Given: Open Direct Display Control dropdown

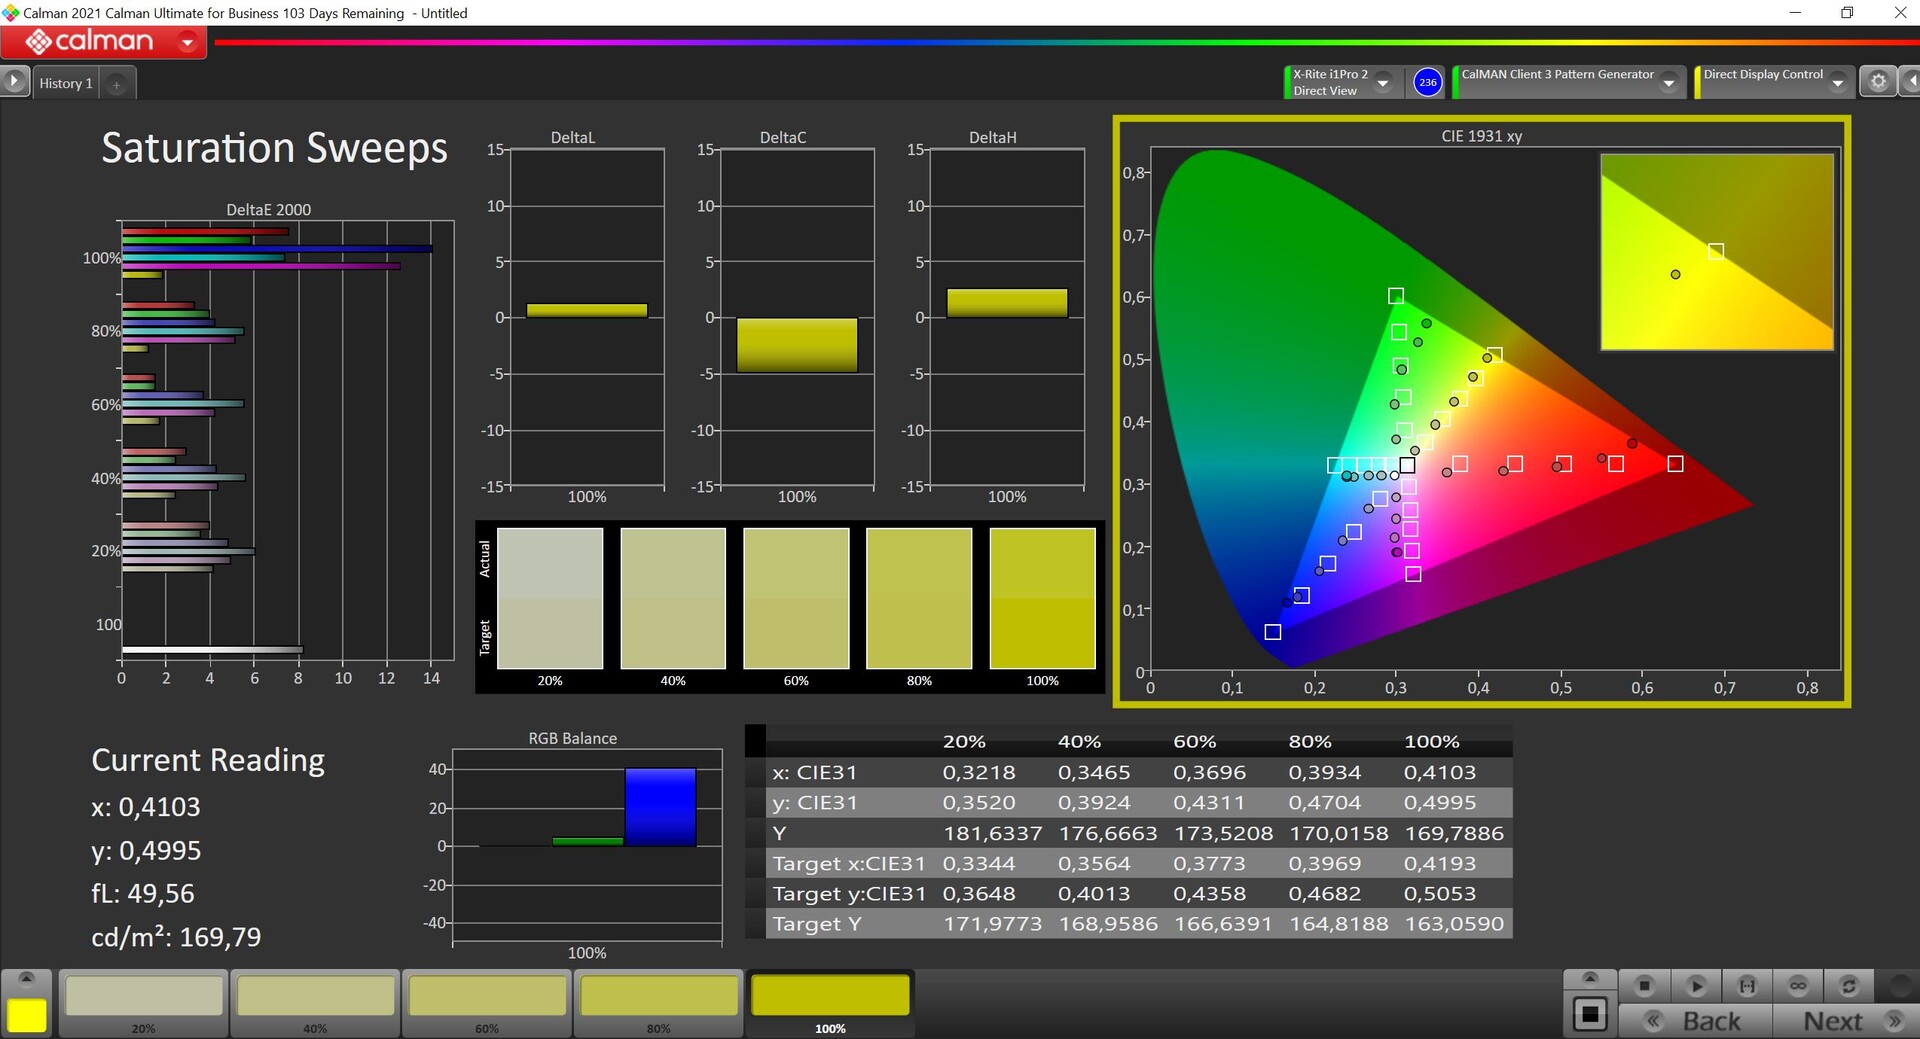Looking at the screenshot, I should (x=1838, y=83).
